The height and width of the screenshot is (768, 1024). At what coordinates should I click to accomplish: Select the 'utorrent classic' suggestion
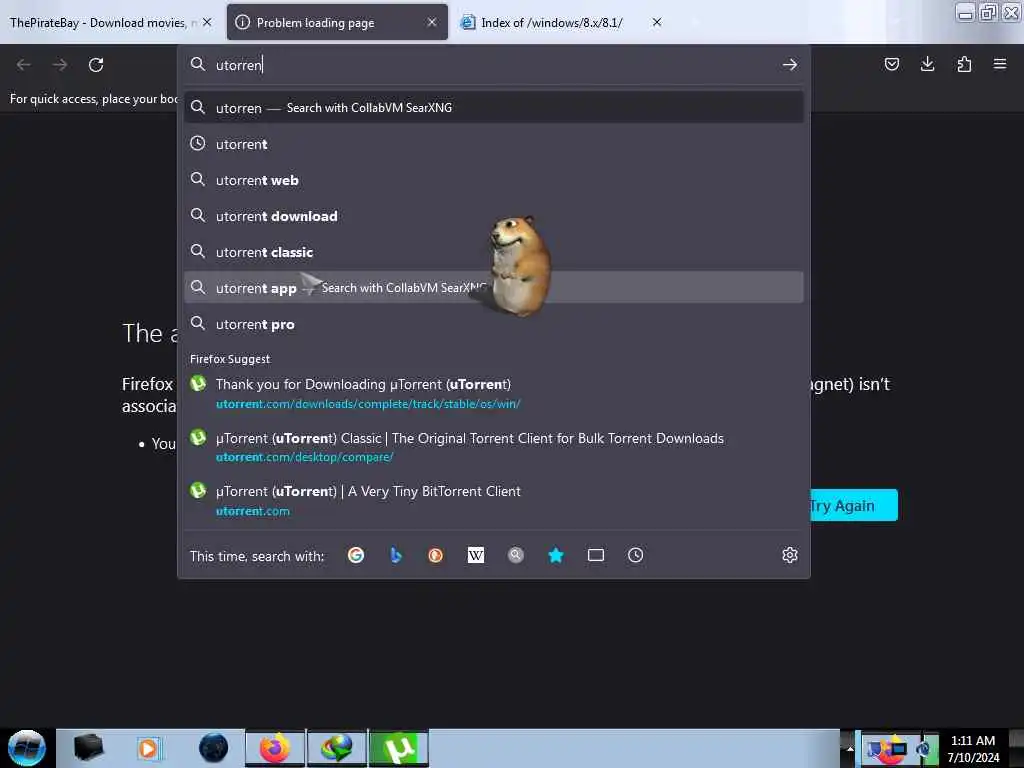coord(494,251)
